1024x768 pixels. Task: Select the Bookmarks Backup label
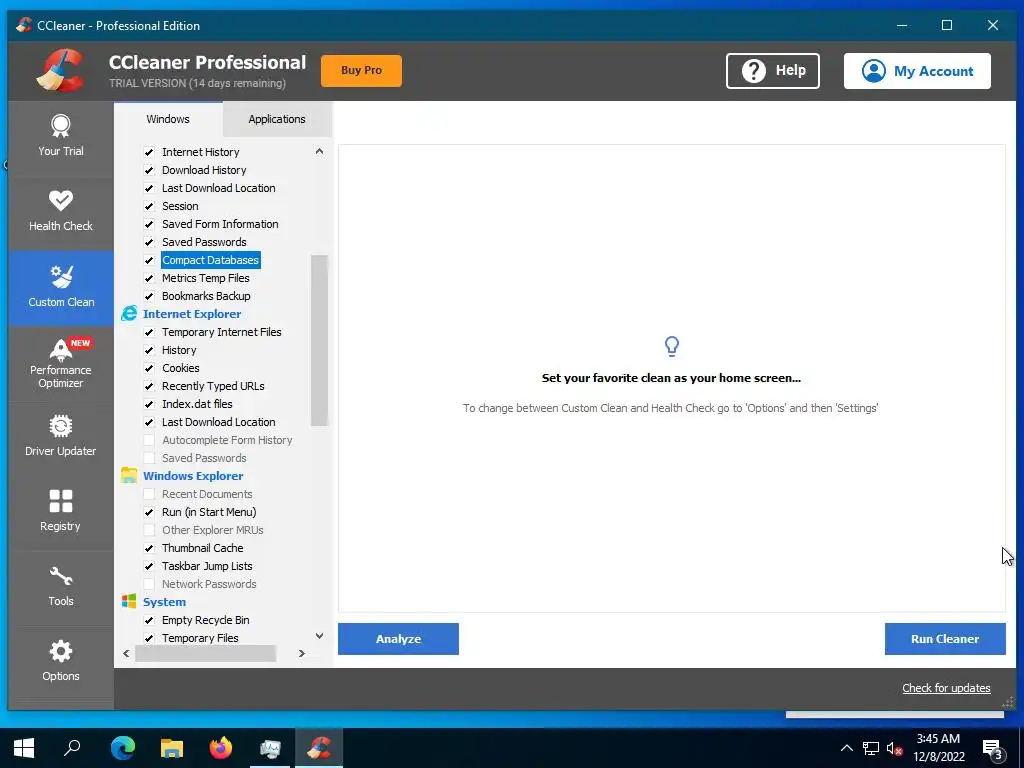[x=206, y=296]
